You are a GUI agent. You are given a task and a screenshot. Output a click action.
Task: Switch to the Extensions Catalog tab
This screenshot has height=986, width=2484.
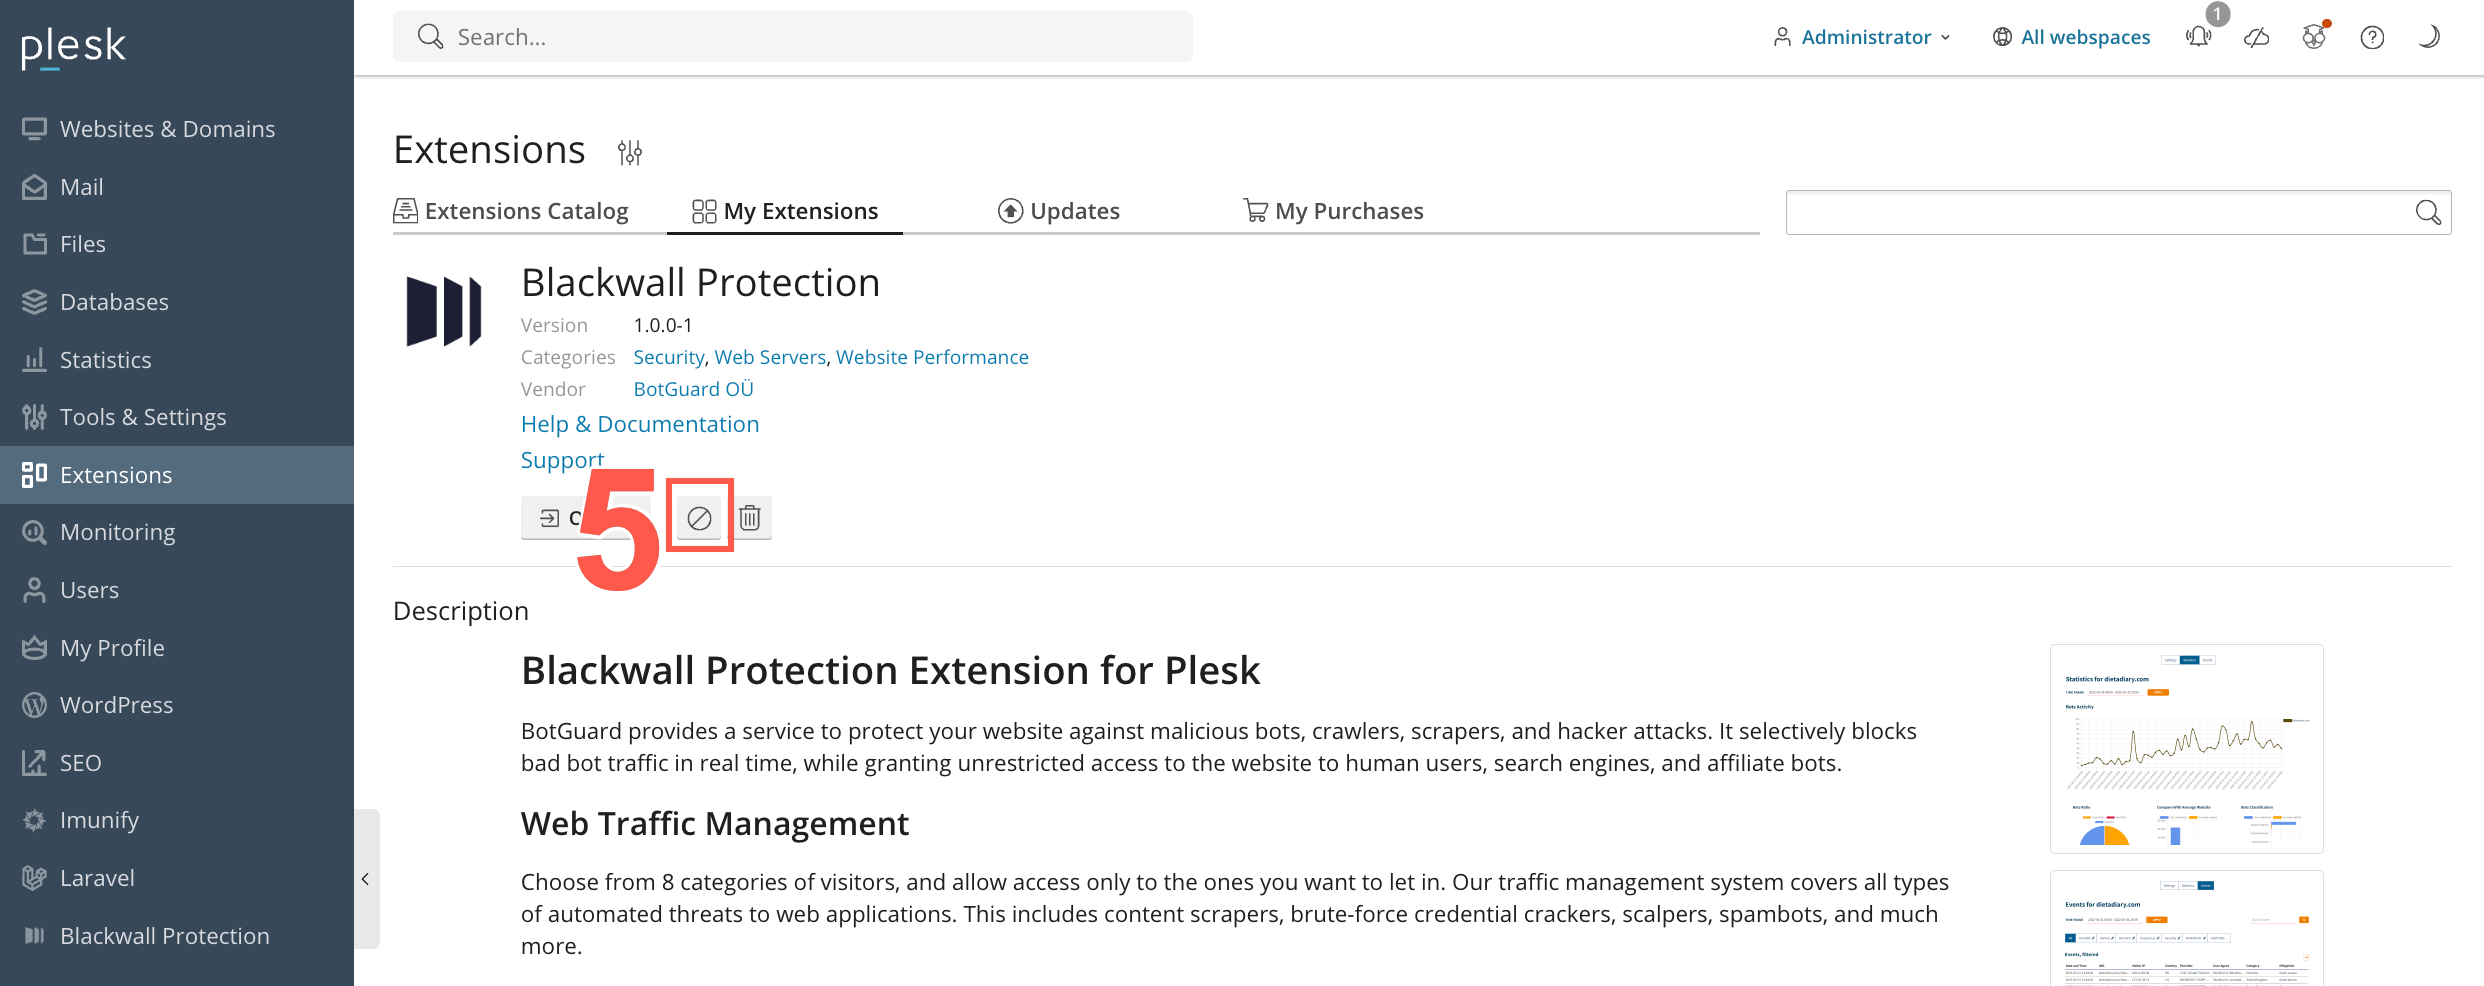[x=511, y=211]
